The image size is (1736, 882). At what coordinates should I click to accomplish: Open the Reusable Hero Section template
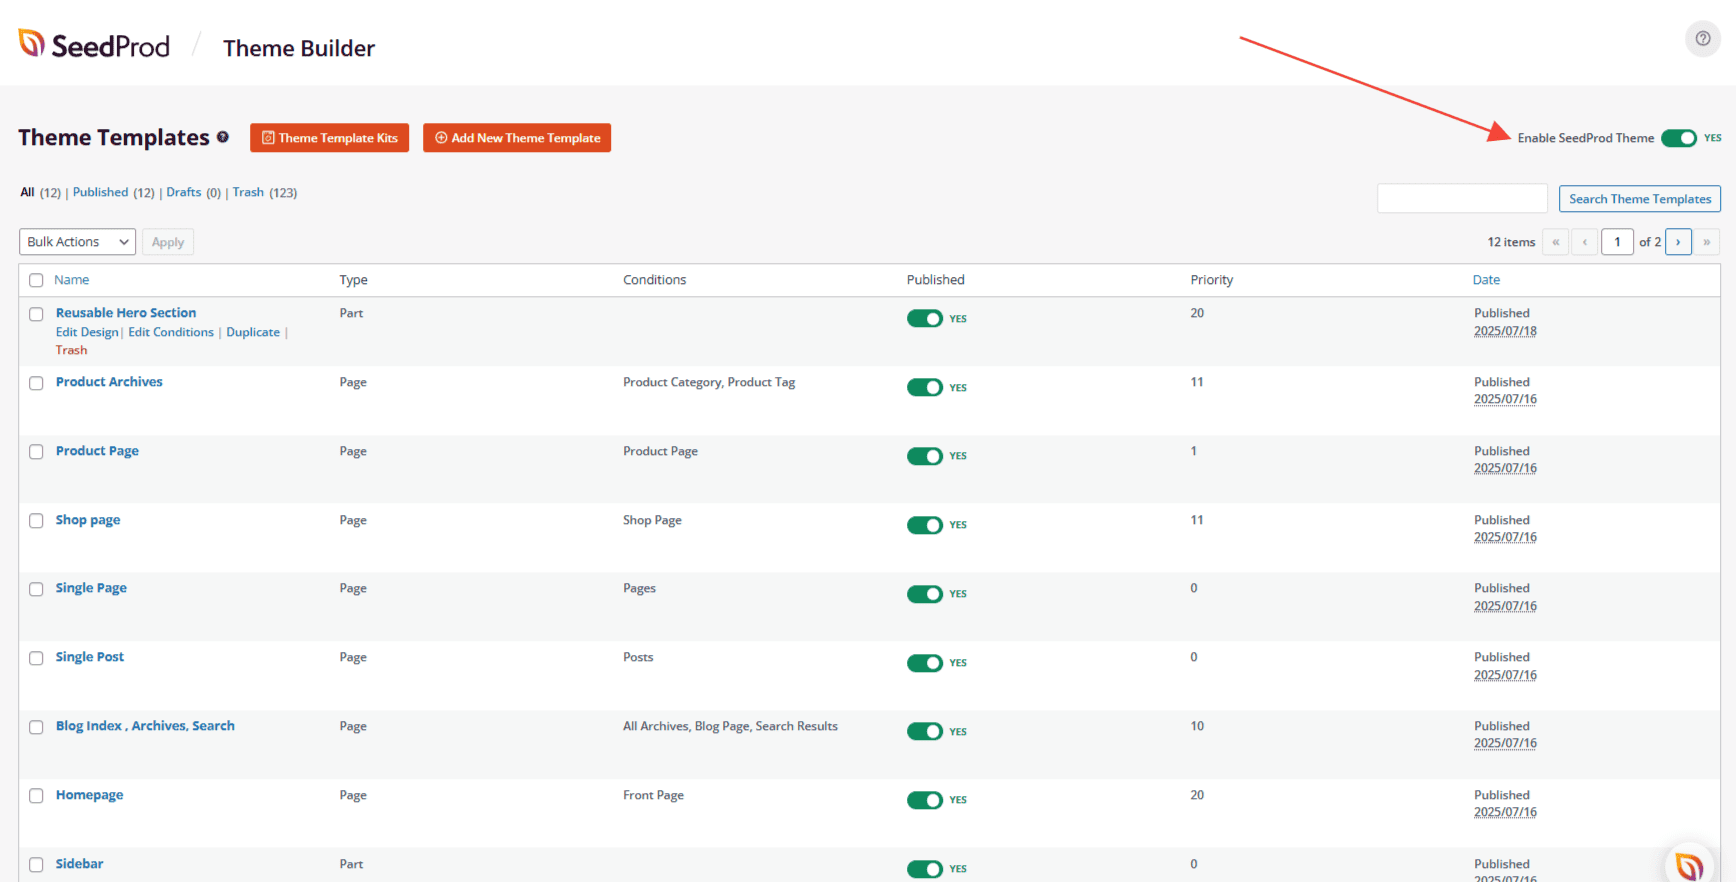(x=126, y=313)
